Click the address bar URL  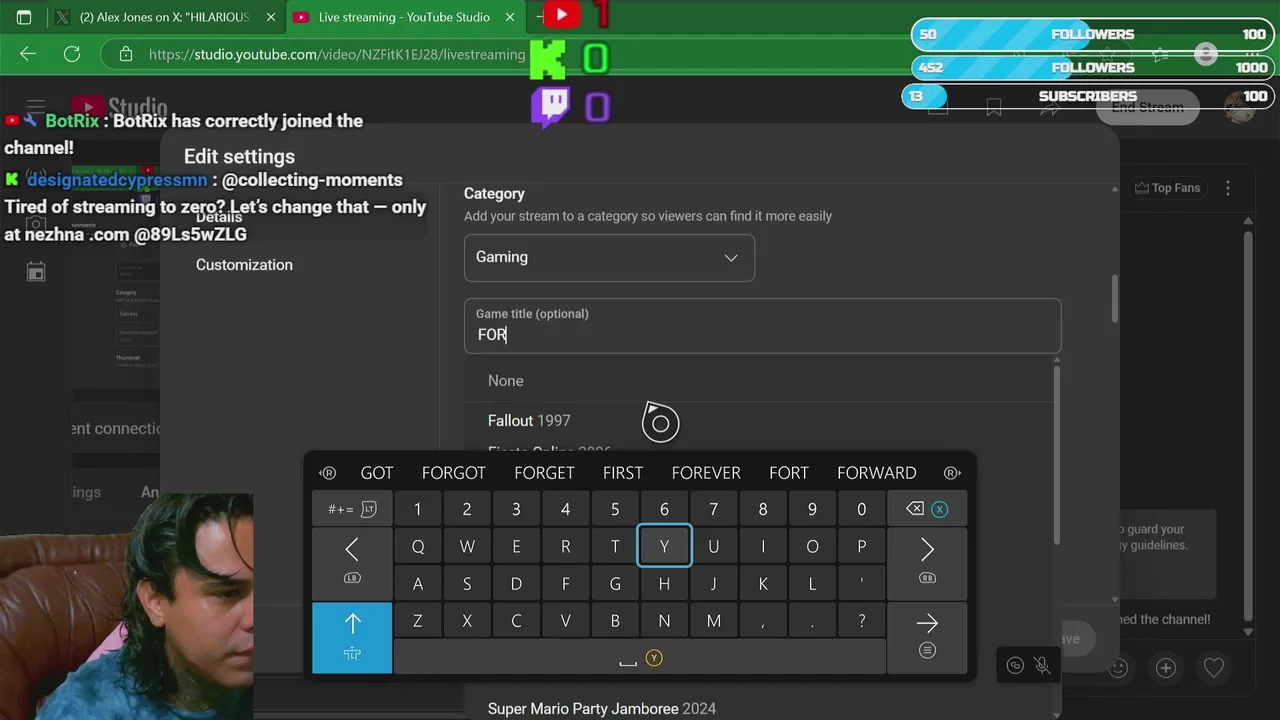[x=336, y=54]
